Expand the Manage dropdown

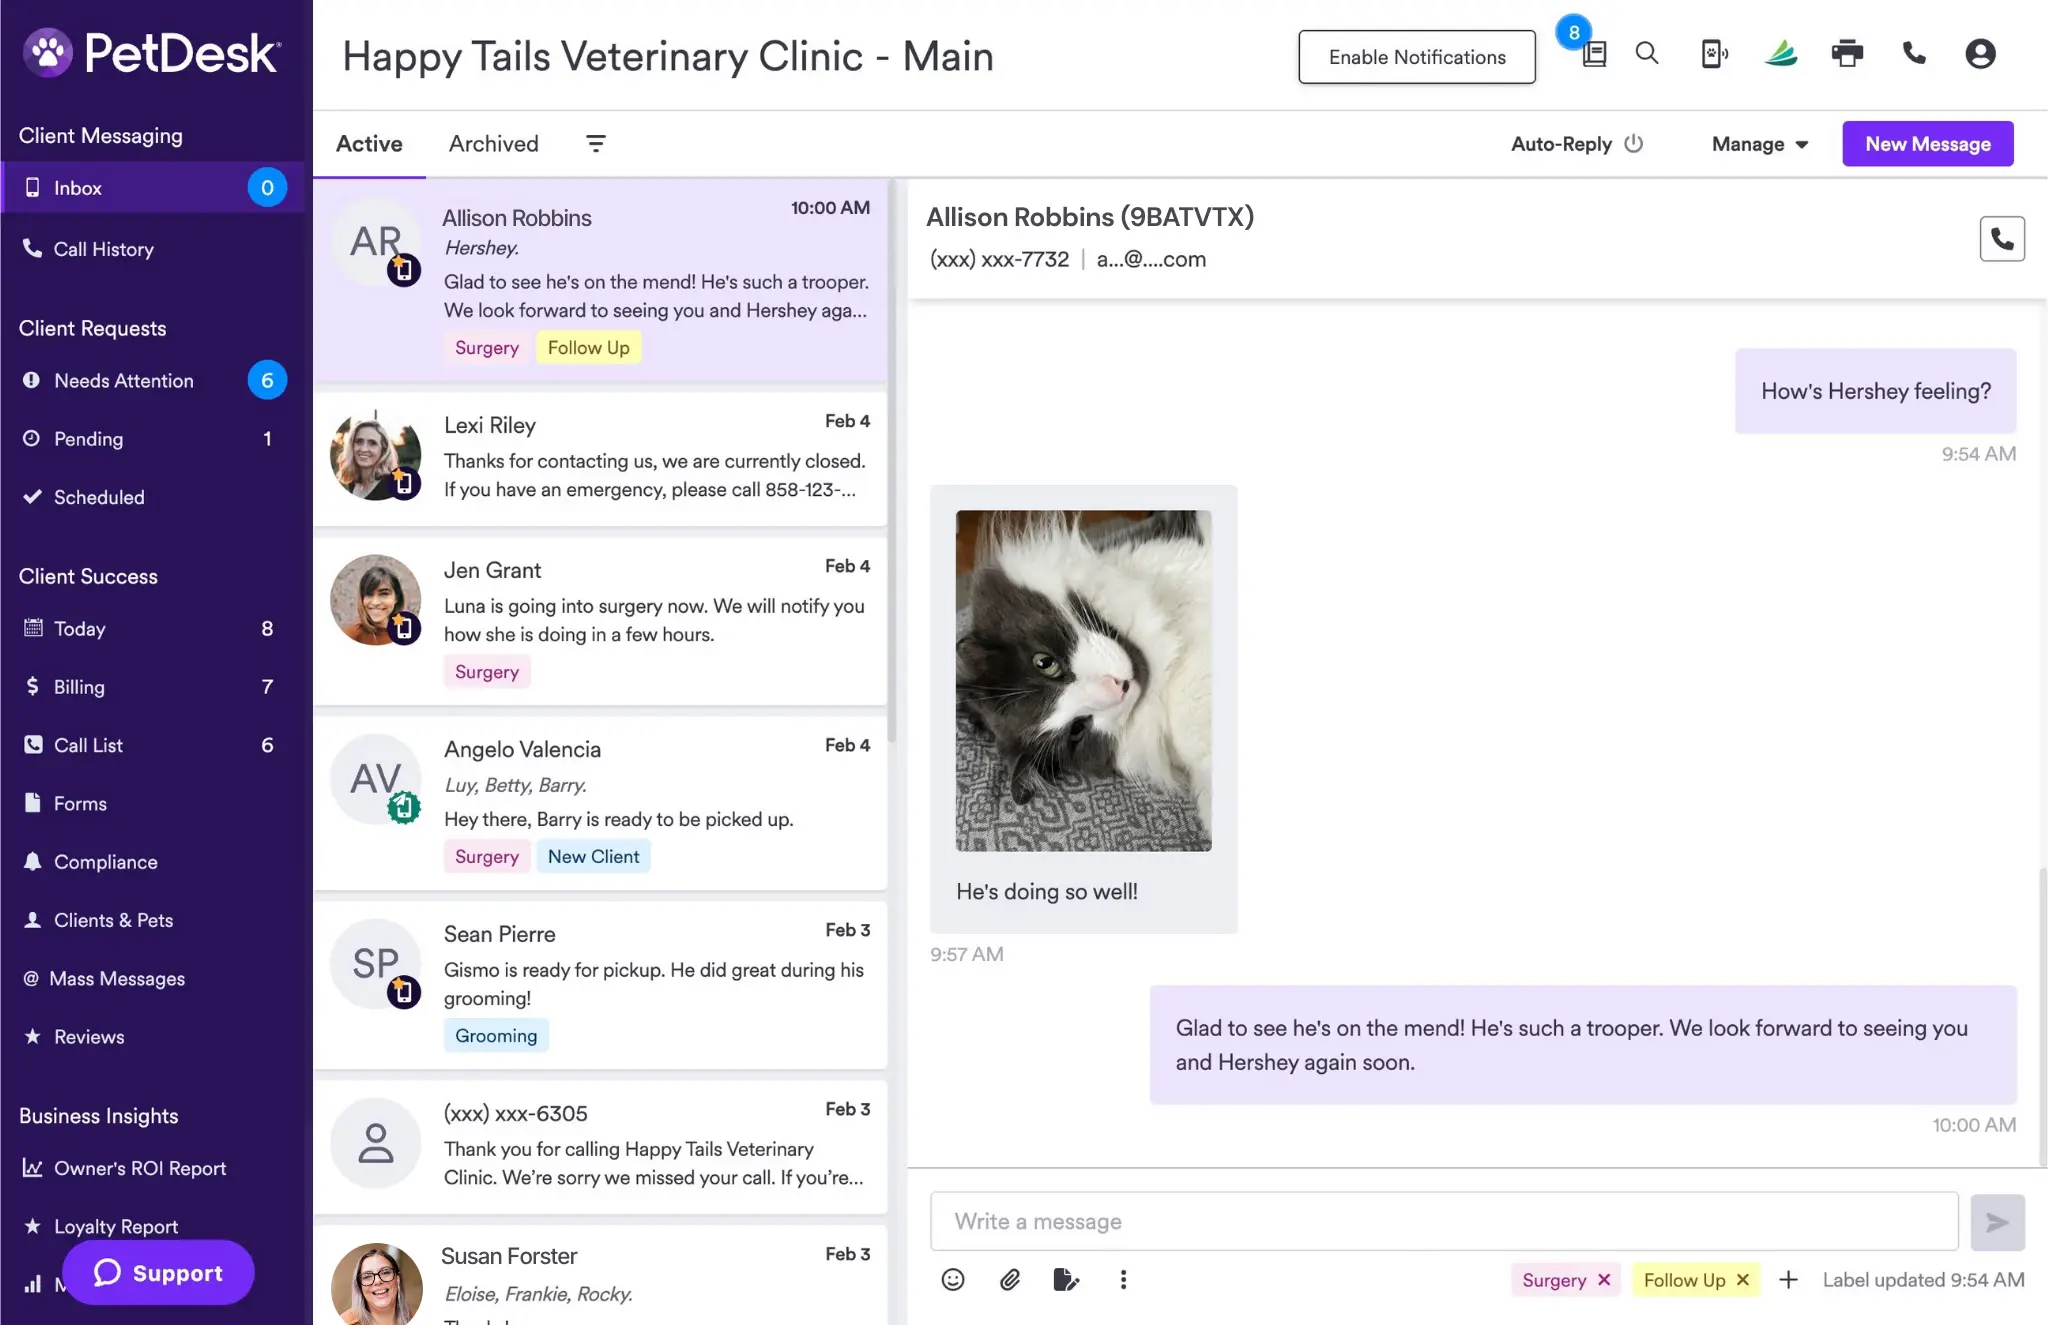(x=1760, y=144)
